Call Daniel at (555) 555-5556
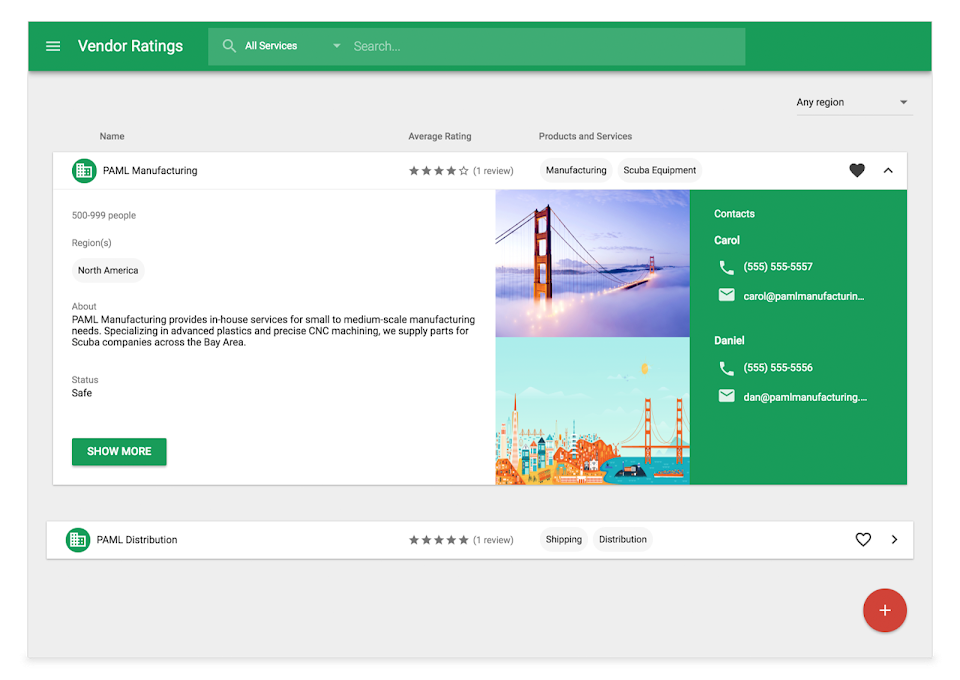Screen dimensions: 960x680 [778, 368]
